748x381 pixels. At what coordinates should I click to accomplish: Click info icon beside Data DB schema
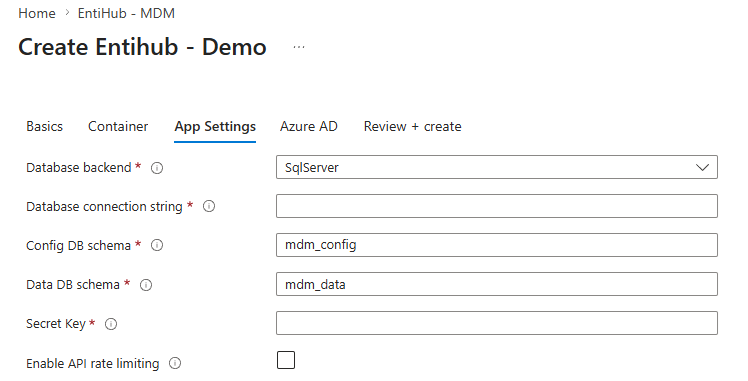[x=146, y=285]
